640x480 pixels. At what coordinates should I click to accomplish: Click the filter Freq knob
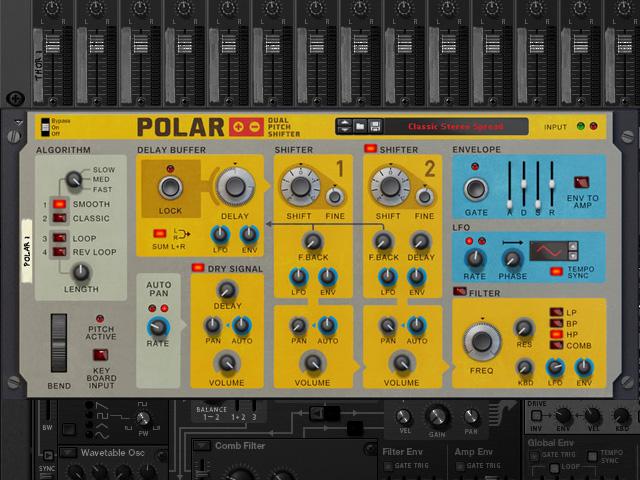[482, 341]
